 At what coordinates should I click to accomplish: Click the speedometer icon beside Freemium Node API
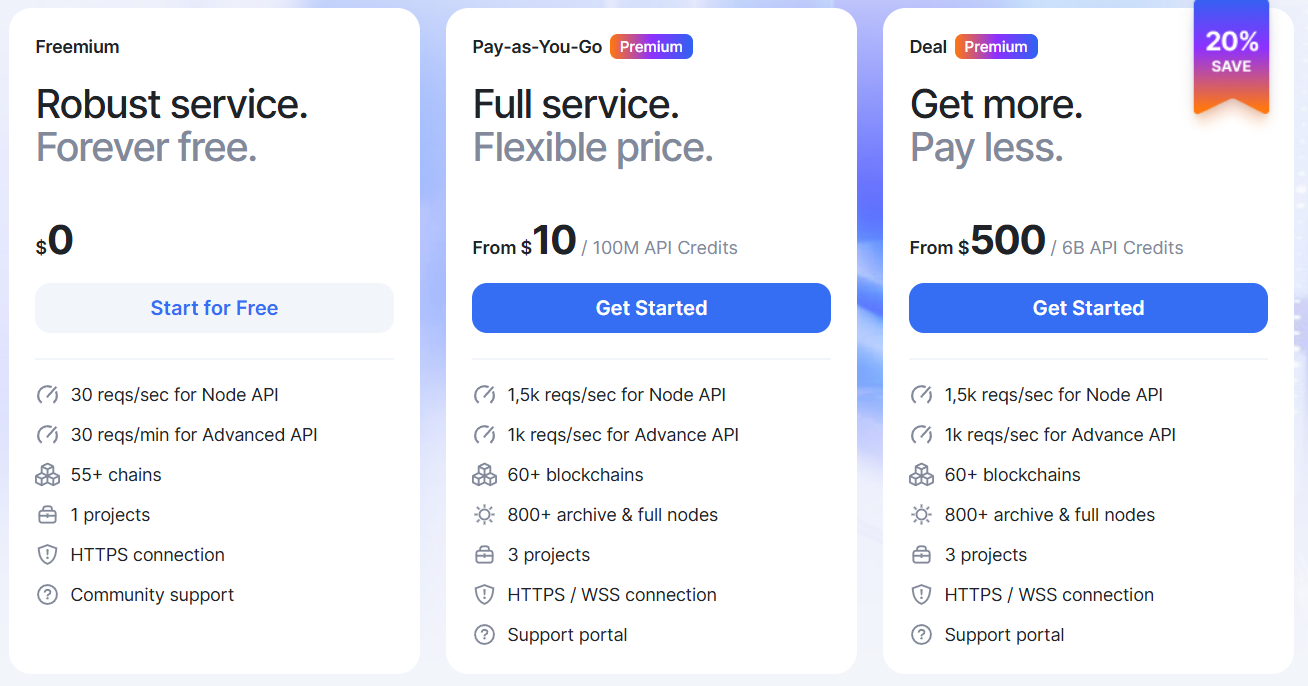[47, 395]
